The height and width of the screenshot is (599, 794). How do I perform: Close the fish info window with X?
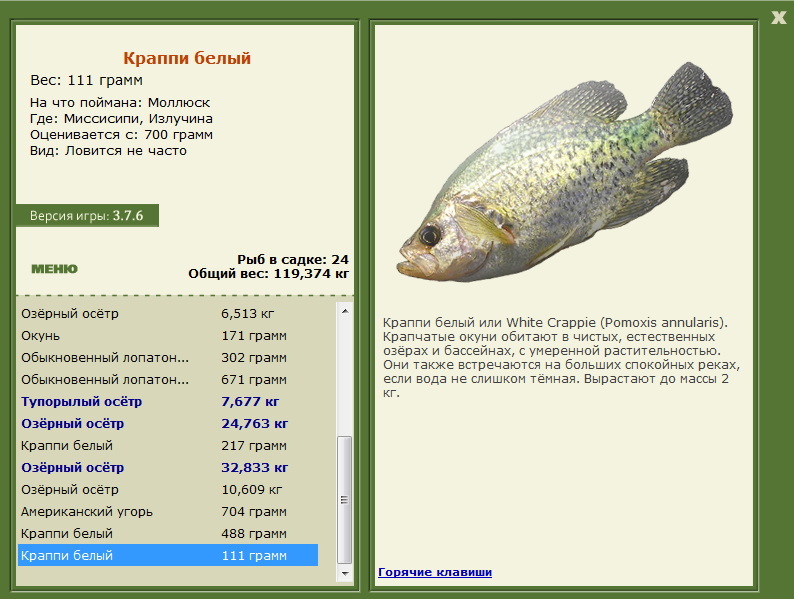[778, 18]
